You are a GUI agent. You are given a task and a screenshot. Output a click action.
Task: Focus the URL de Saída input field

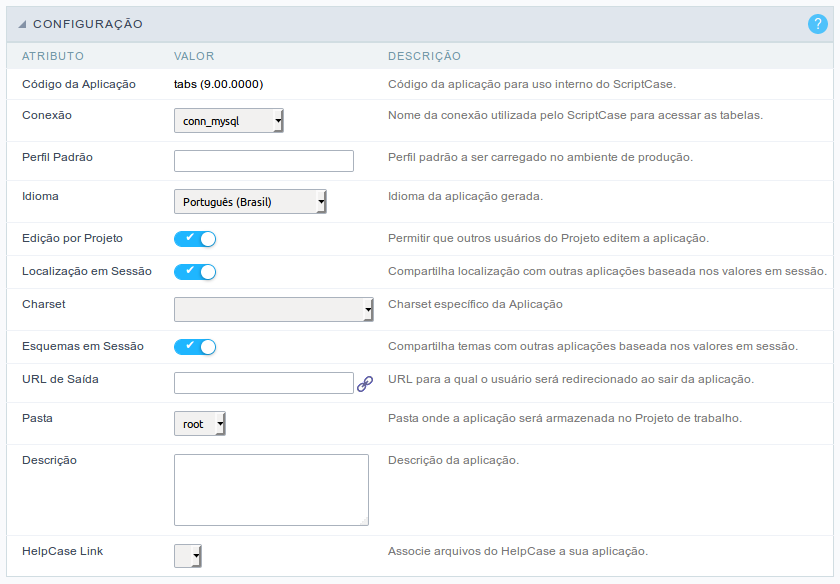264,383
